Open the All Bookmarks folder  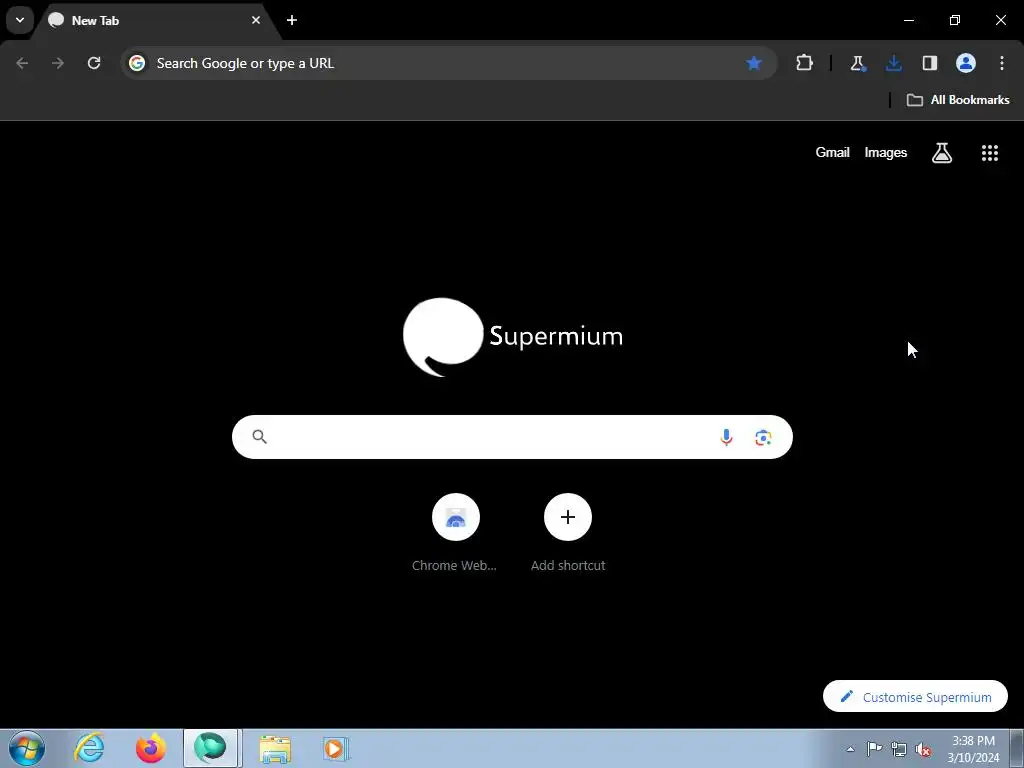[958, 100]
